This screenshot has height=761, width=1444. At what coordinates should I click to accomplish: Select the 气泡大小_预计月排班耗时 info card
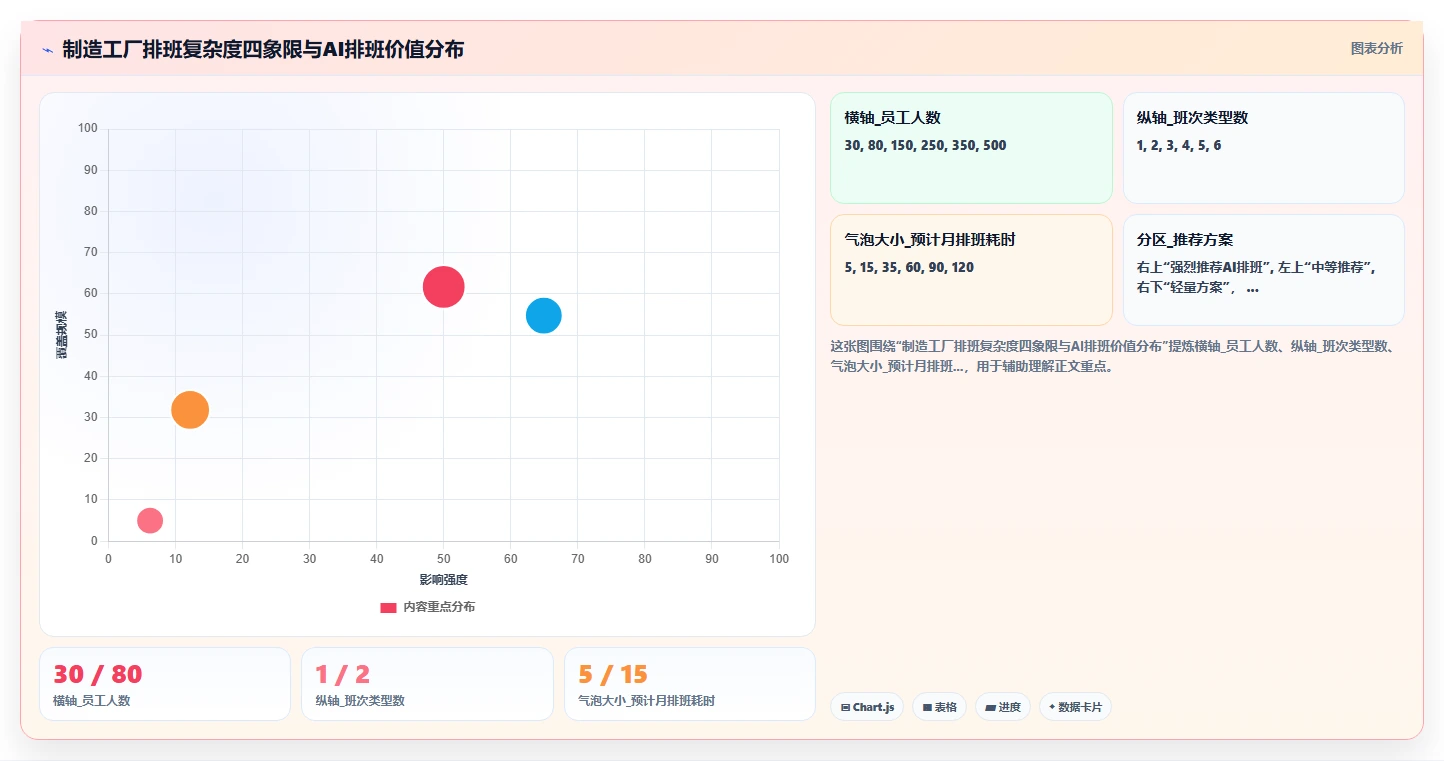(971, 270)
